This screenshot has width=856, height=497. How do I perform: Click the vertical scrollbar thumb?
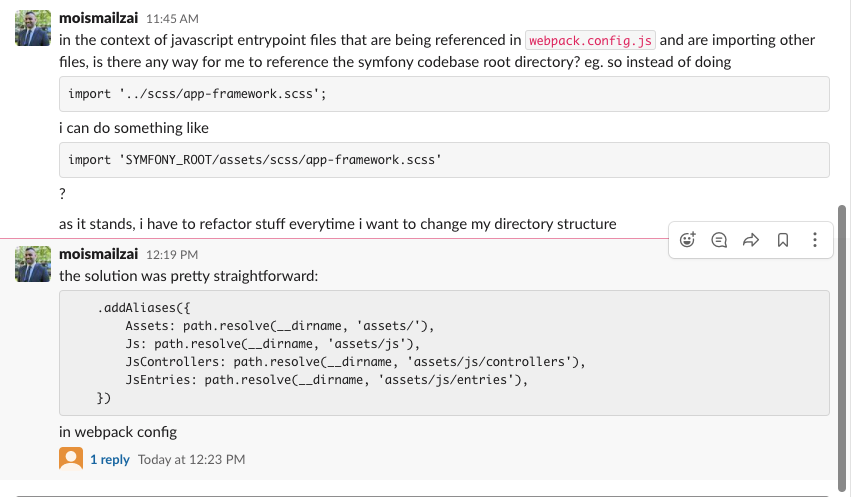pyautogui.click(x=842, y=348)
